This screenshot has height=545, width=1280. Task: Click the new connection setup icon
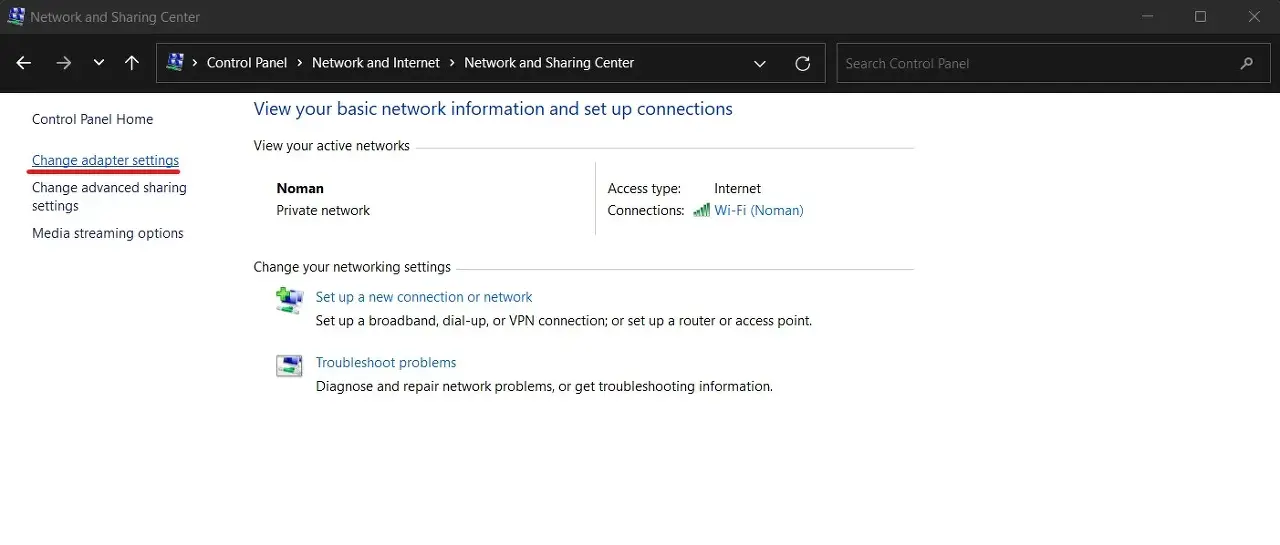coord(289,300)
